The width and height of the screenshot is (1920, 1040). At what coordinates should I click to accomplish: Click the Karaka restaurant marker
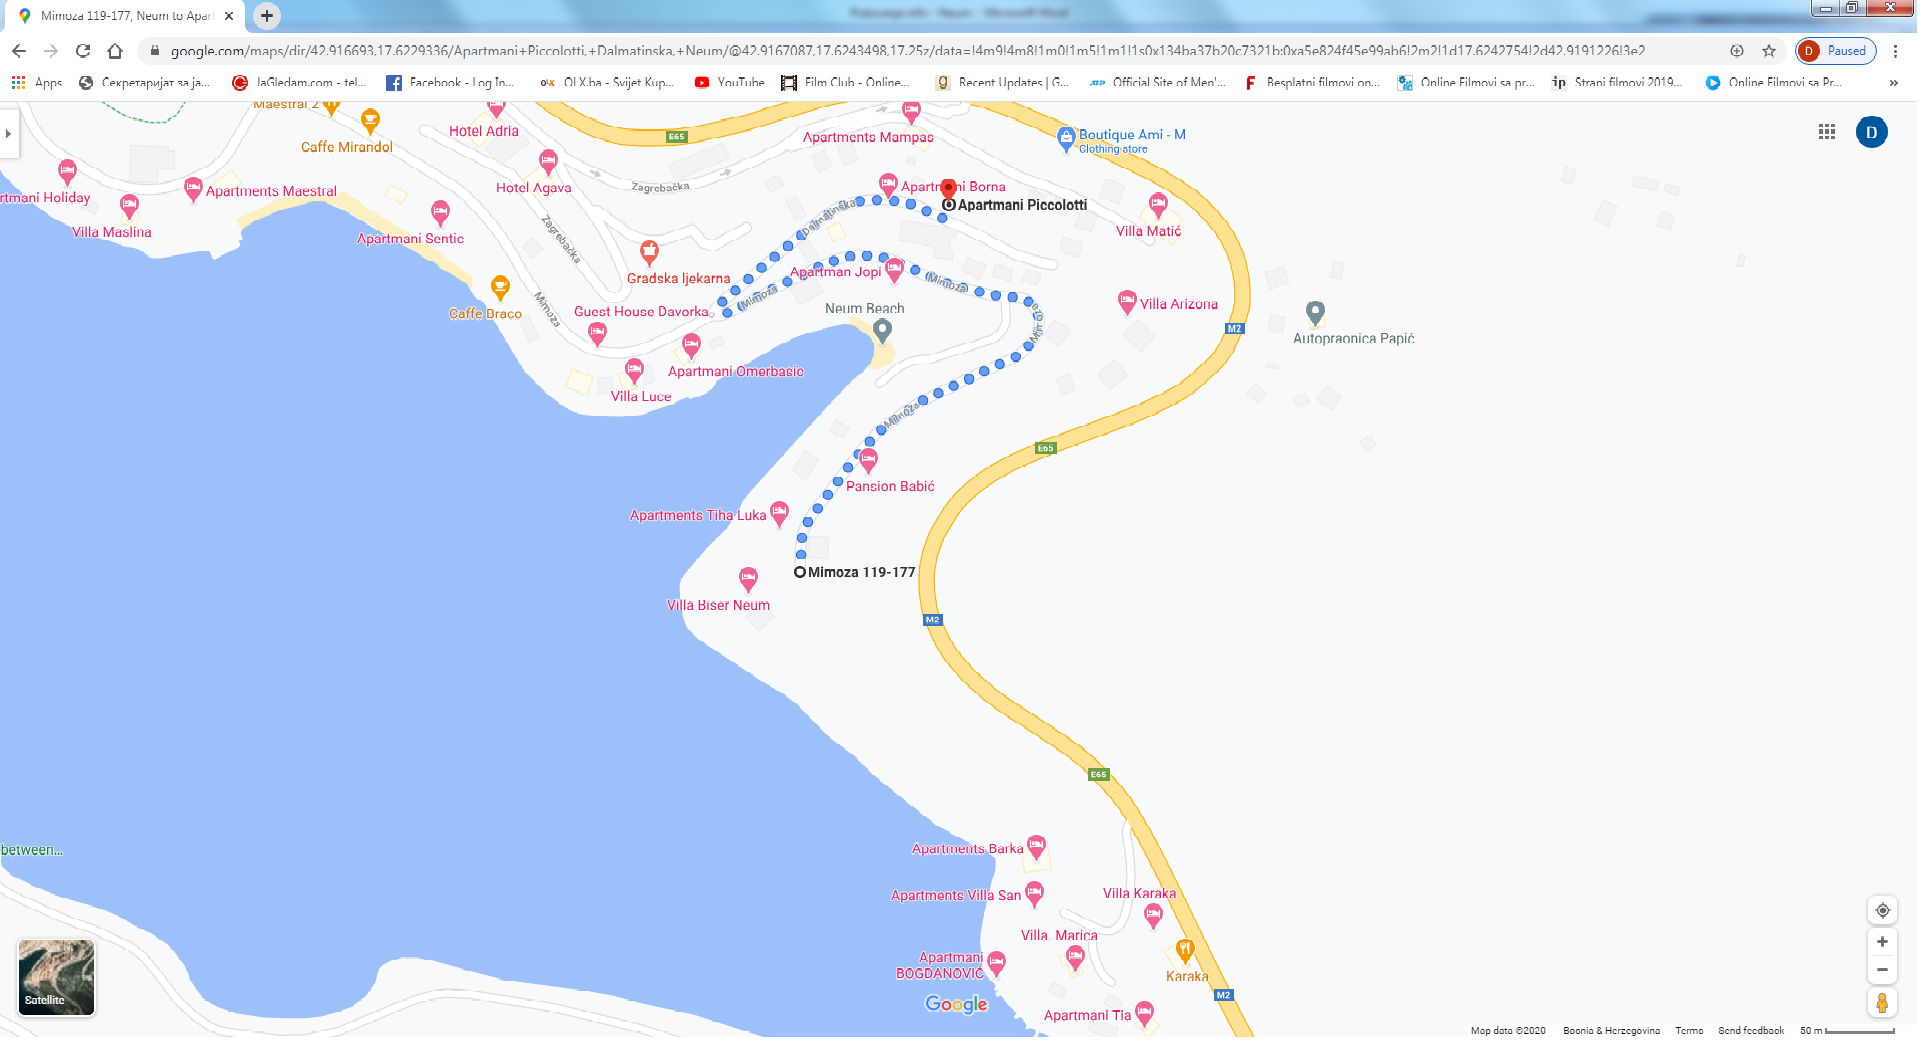1184,950
